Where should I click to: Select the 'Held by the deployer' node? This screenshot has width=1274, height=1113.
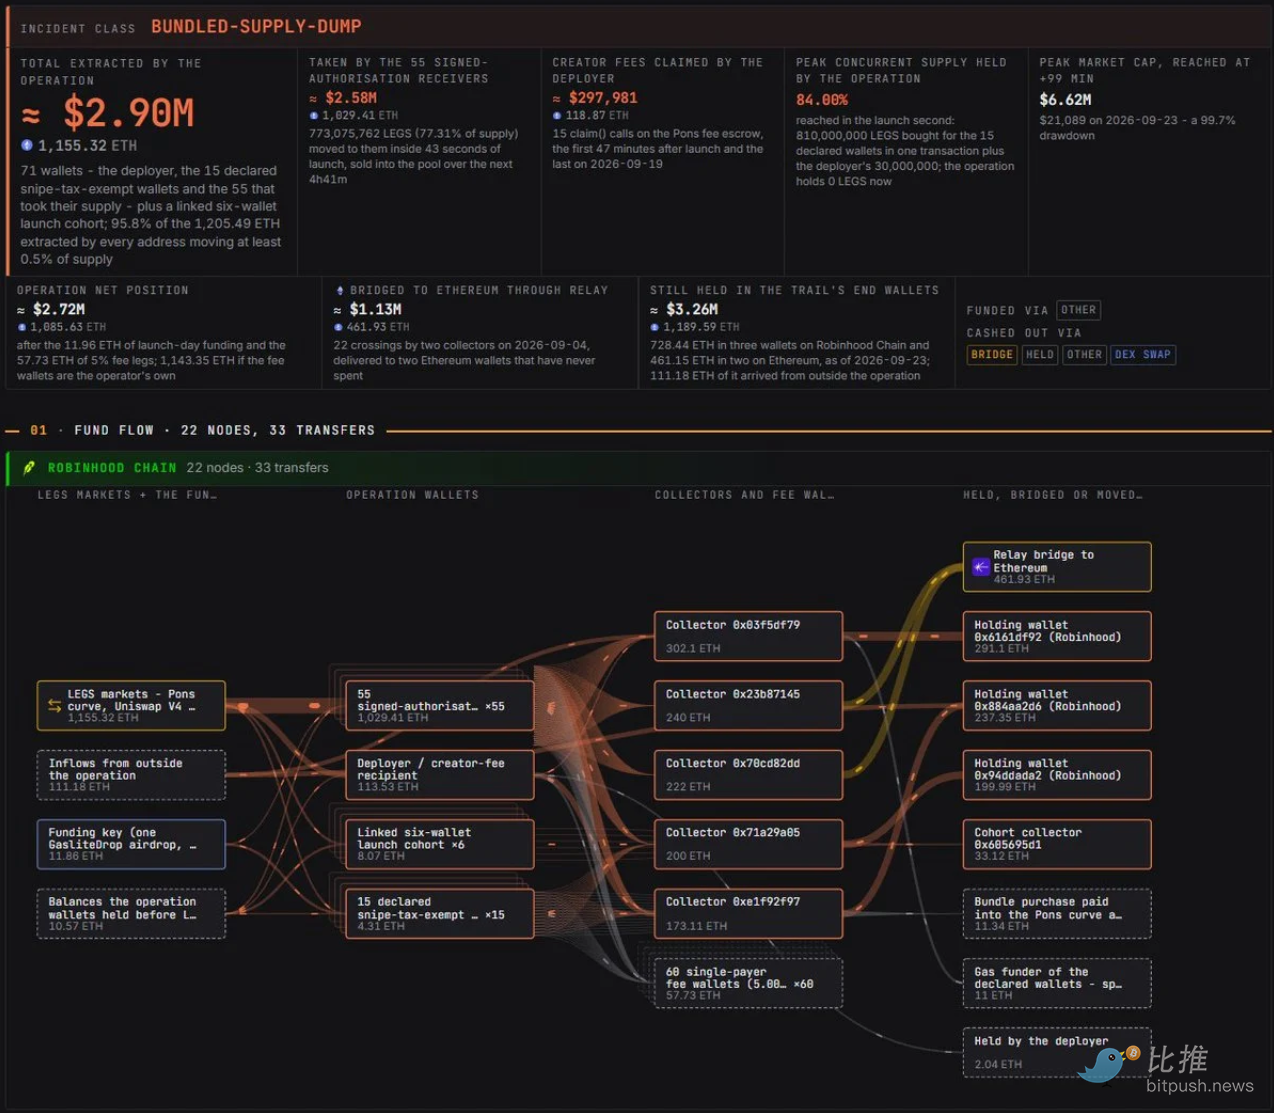[1057, 1052]
